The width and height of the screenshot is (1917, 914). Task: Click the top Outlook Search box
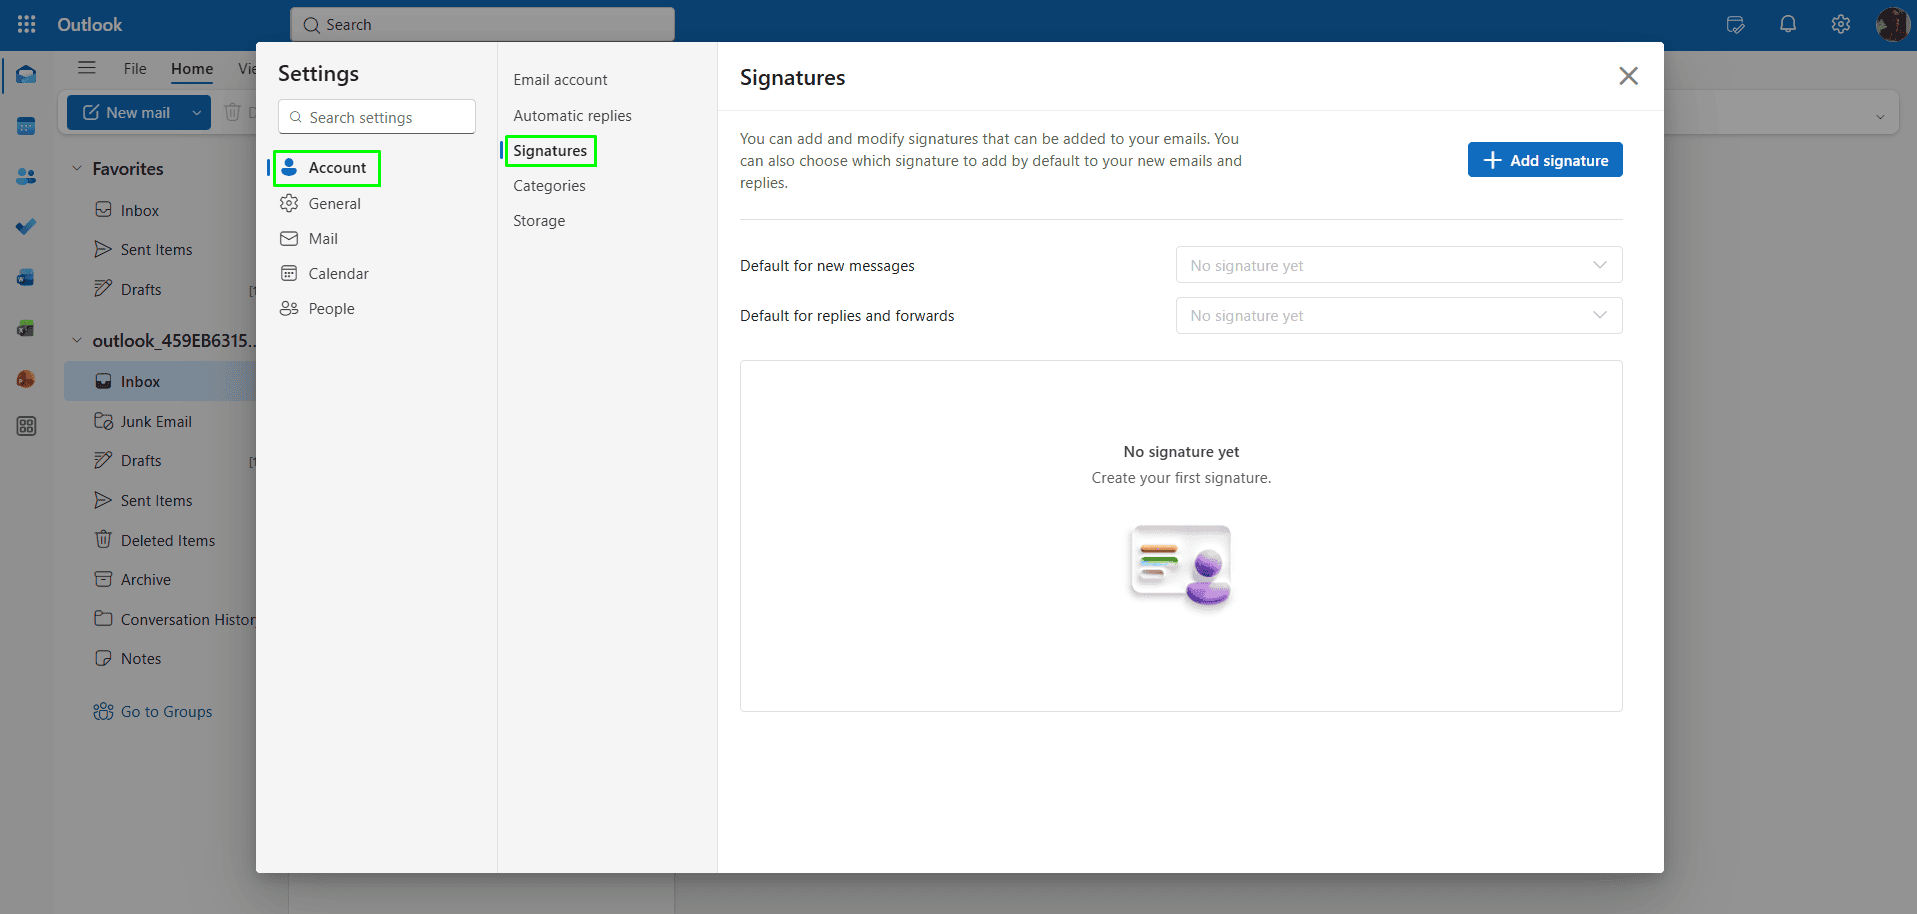pyautogui.click(x=482, y=24)
